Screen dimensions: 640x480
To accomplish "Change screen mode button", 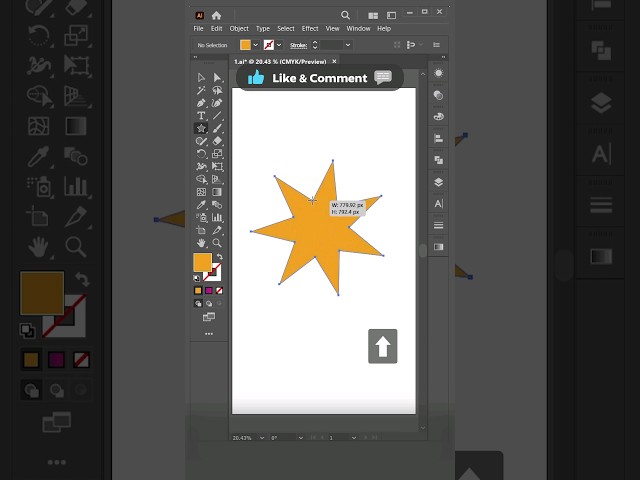I will pos(209,317).
